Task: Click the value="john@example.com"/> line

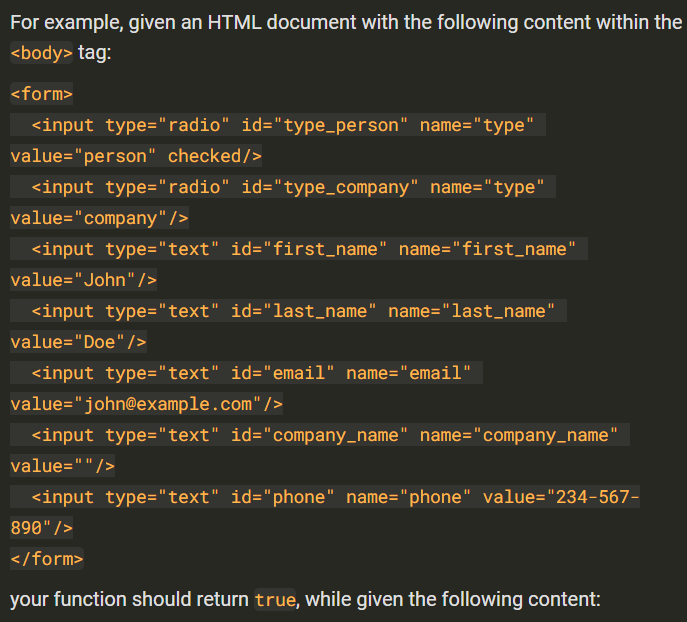Action: coord(146,403)
